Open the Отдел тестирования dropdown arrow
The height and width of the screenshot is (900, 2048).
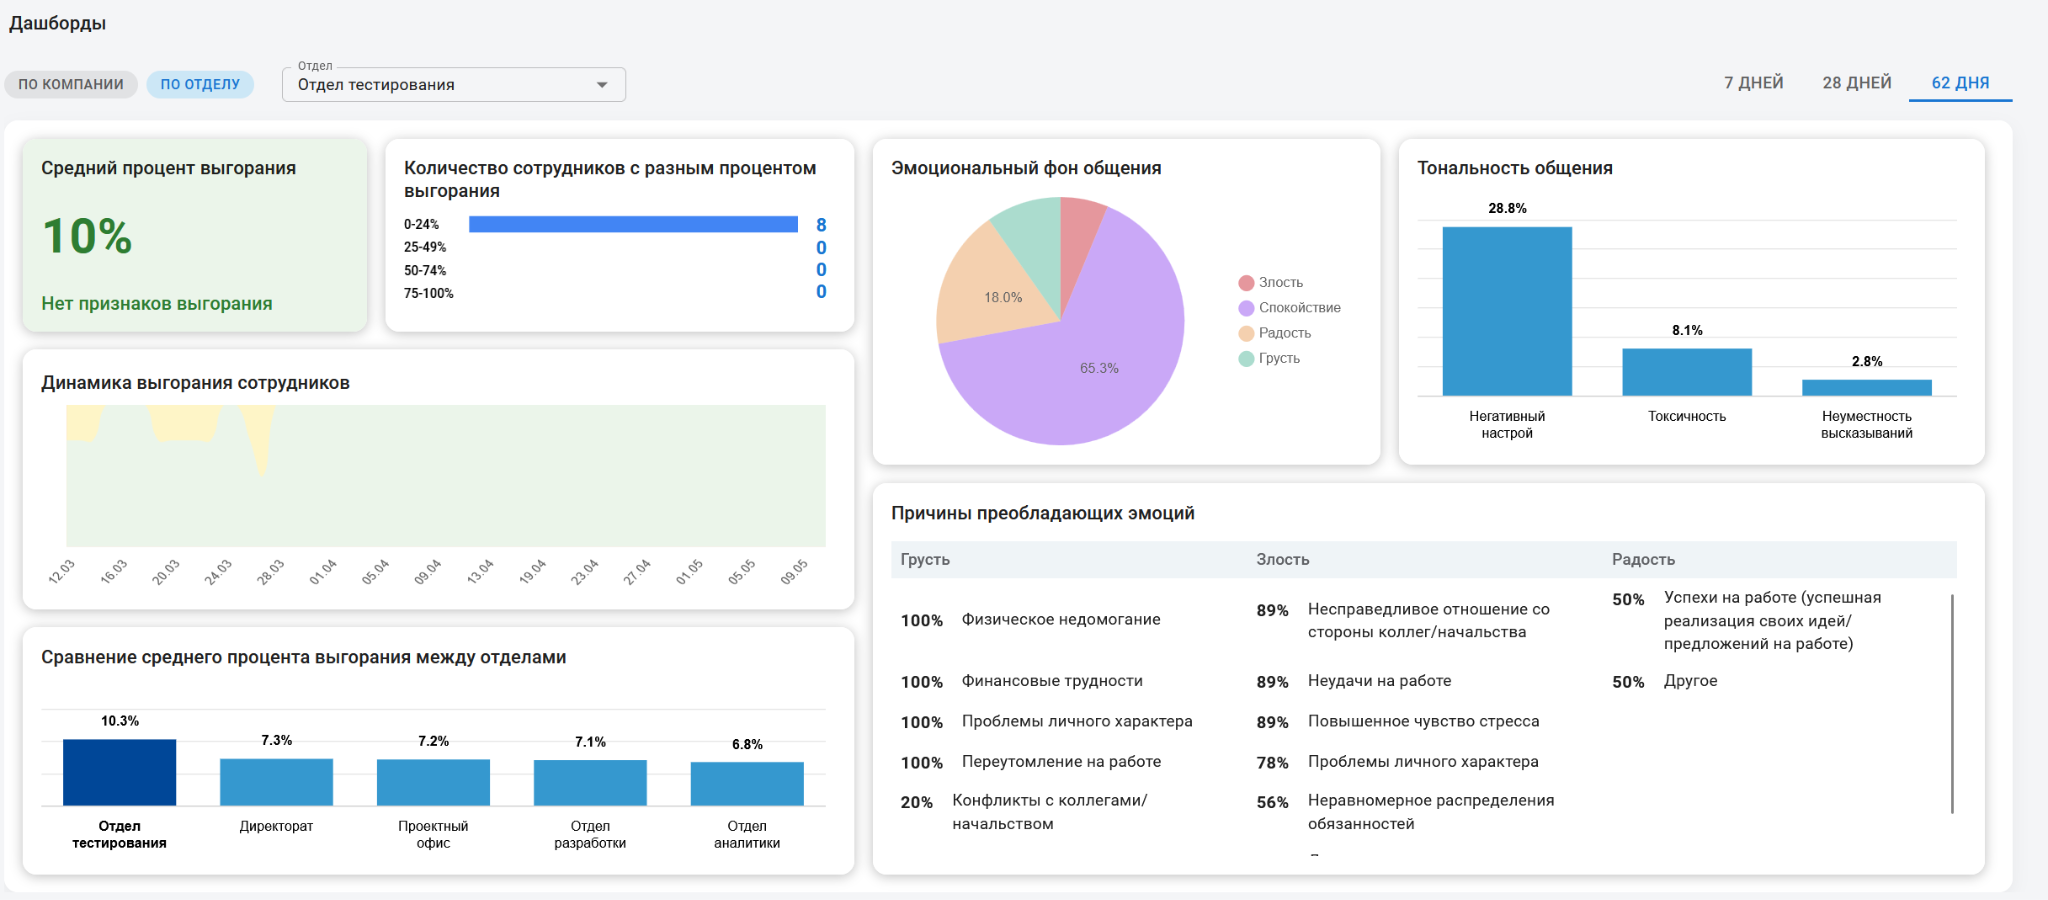pos(602,85)
